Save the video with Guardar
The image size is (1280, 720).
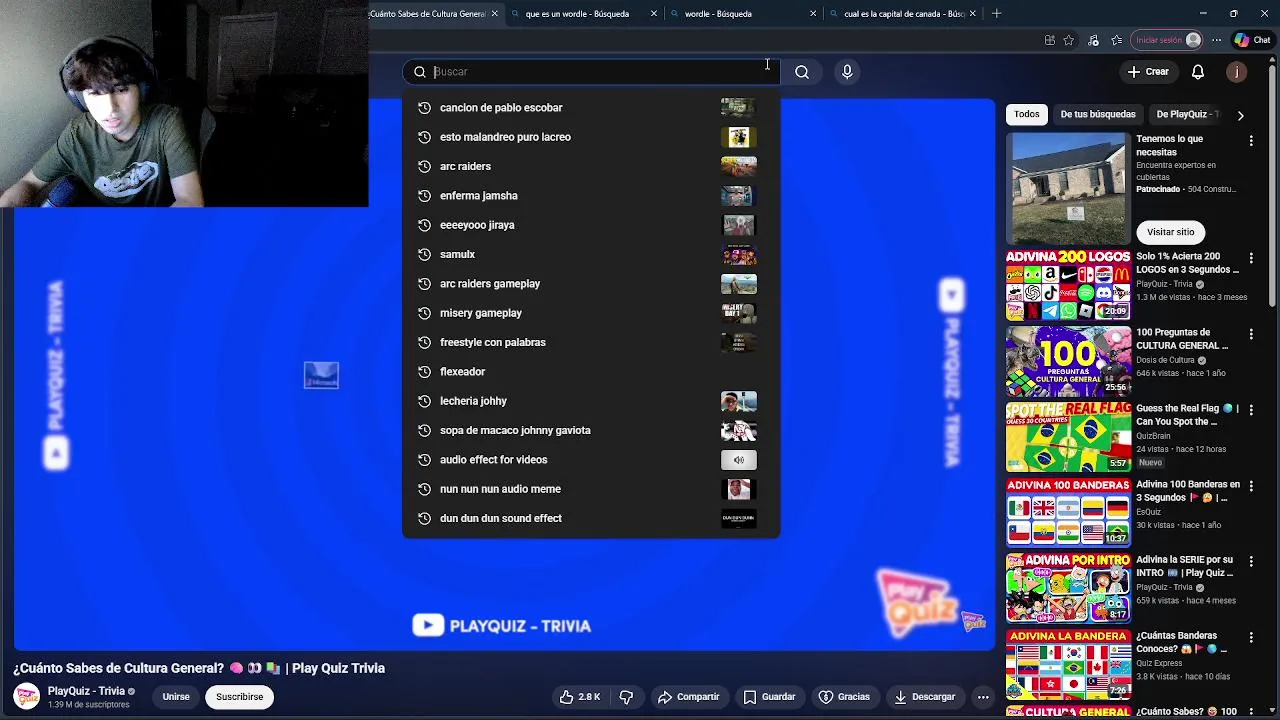769,697
